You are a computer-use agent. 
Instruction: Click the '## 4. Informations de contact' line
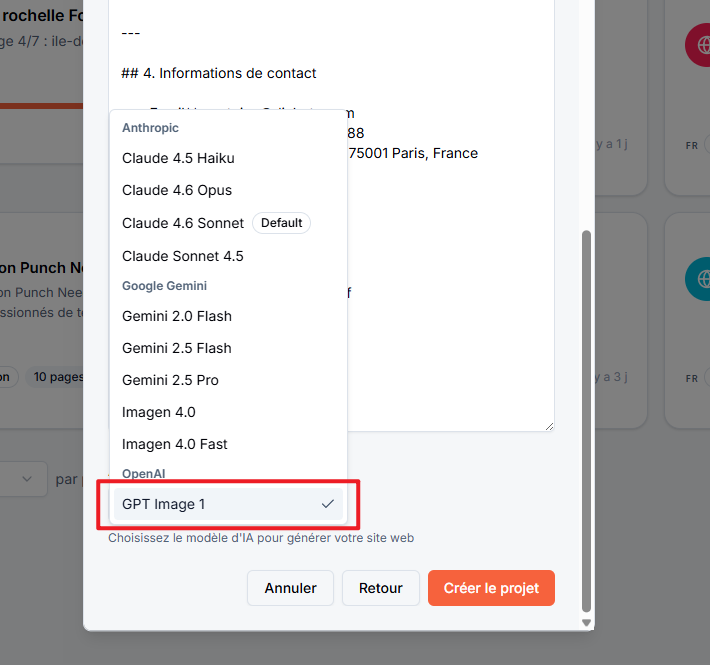click(x=219, y=73)
